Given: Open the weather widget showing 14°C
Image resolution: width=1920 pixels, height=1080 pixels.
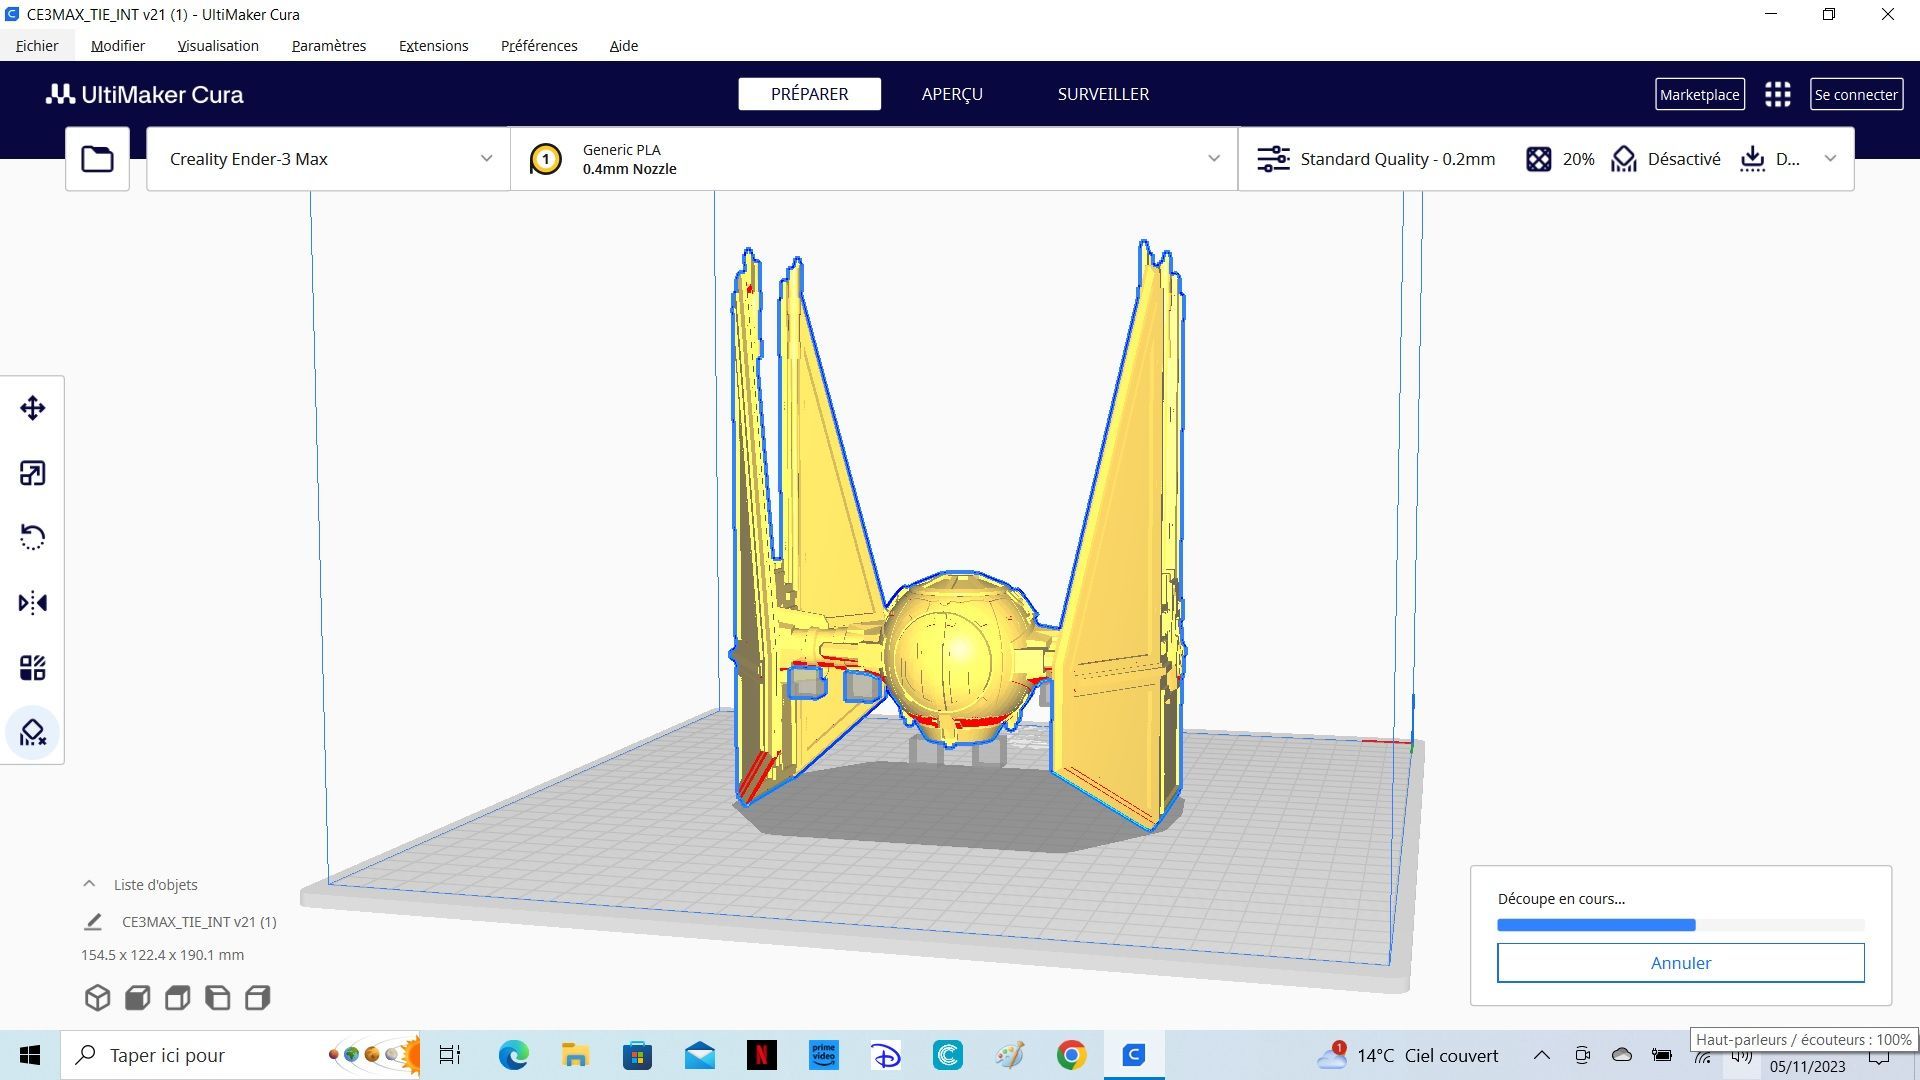Looking at the screenshot, I should tap(1408, 1055).
